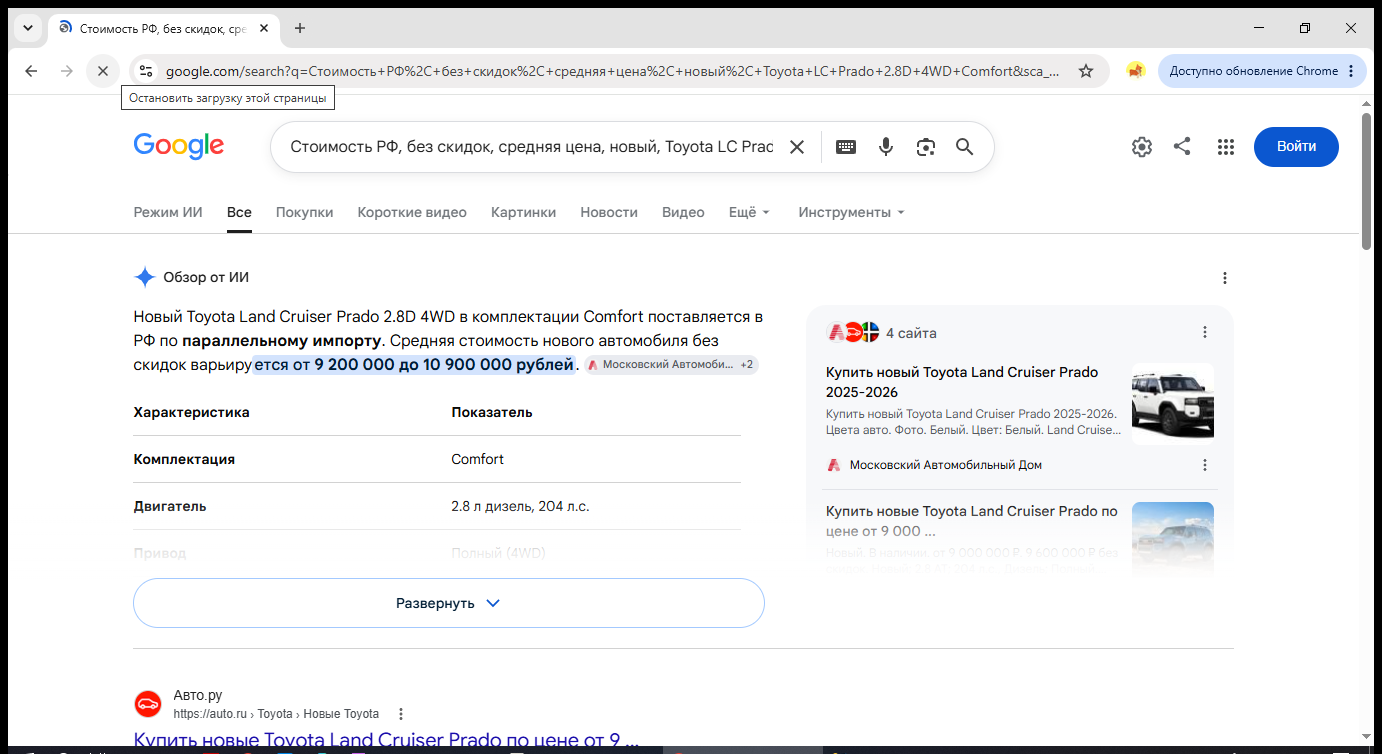Image resolution: width=1382 pixels, height=754 pixels.
Task: Click the second source card thumbnail
Action: tap(1173, 540)
